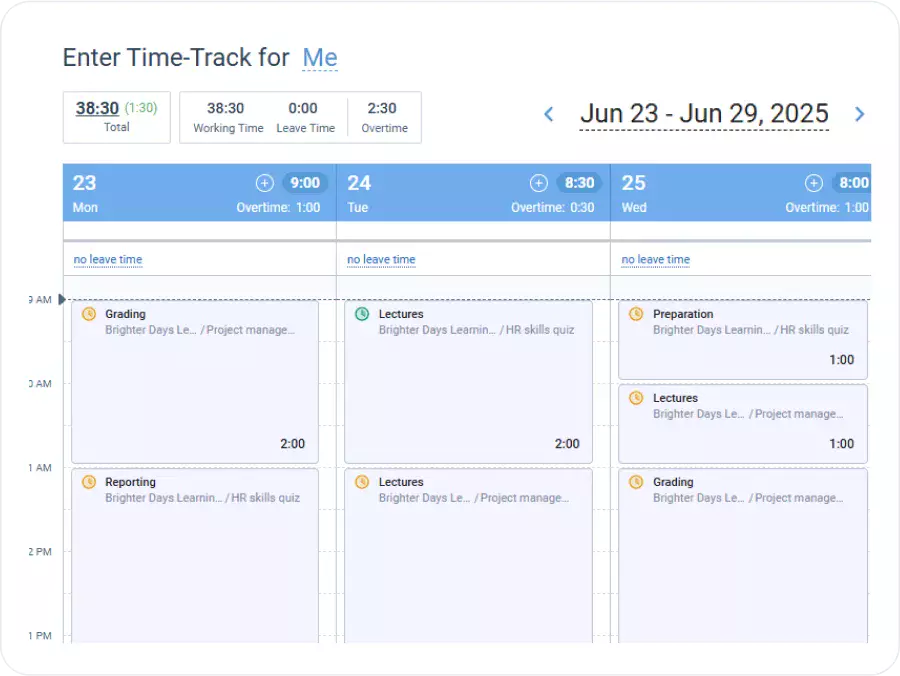Add a time entry on Wednesday June 25
This screenshot has height=676, width=900.
tap(813, 183)
